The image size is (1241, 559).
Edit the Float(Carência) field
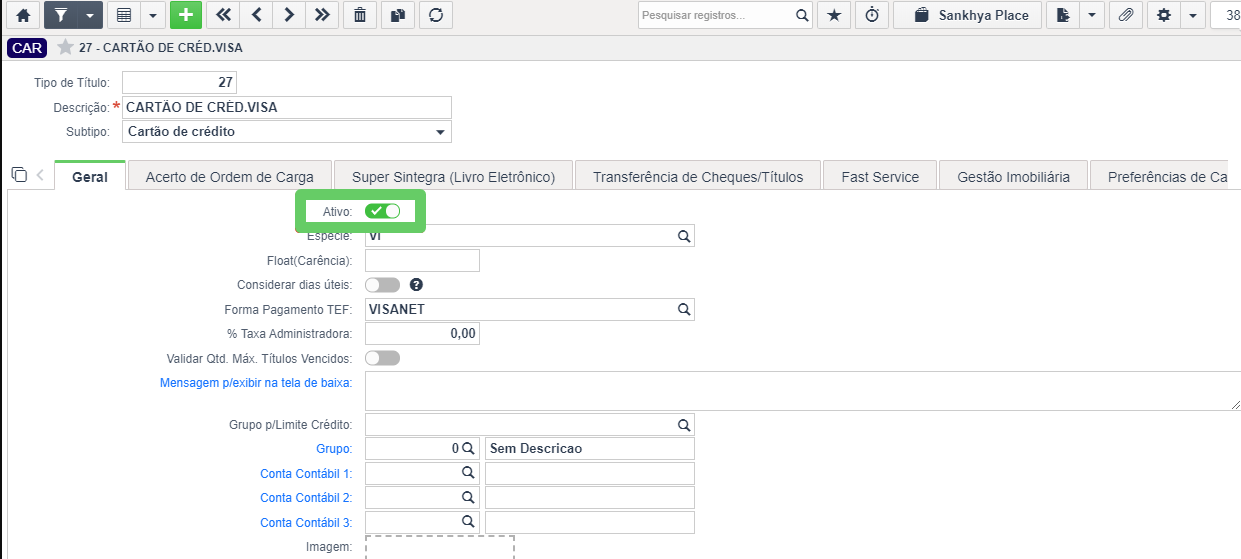(x=422, y=260)
